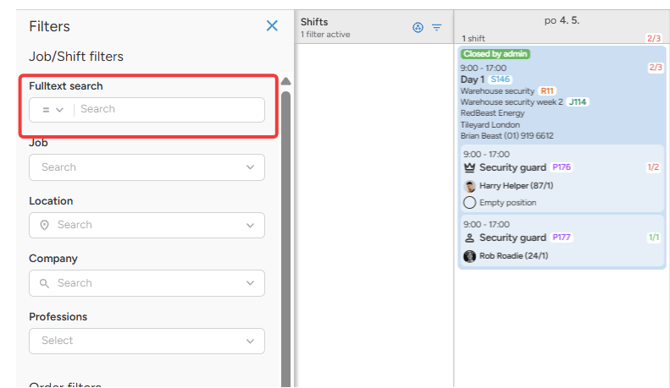This screenshot has width=670, height=388.
Task: Click the 1/2 occupancy badge
Action: point(653,167)
